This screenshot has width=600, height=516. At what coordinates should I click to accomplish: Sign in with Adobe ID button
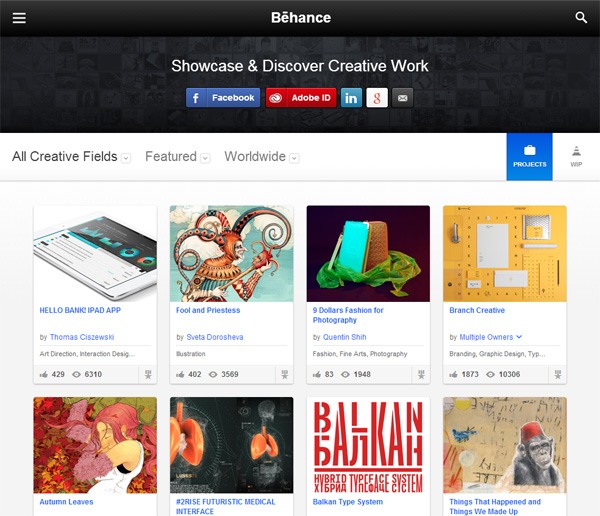(301, 98)
